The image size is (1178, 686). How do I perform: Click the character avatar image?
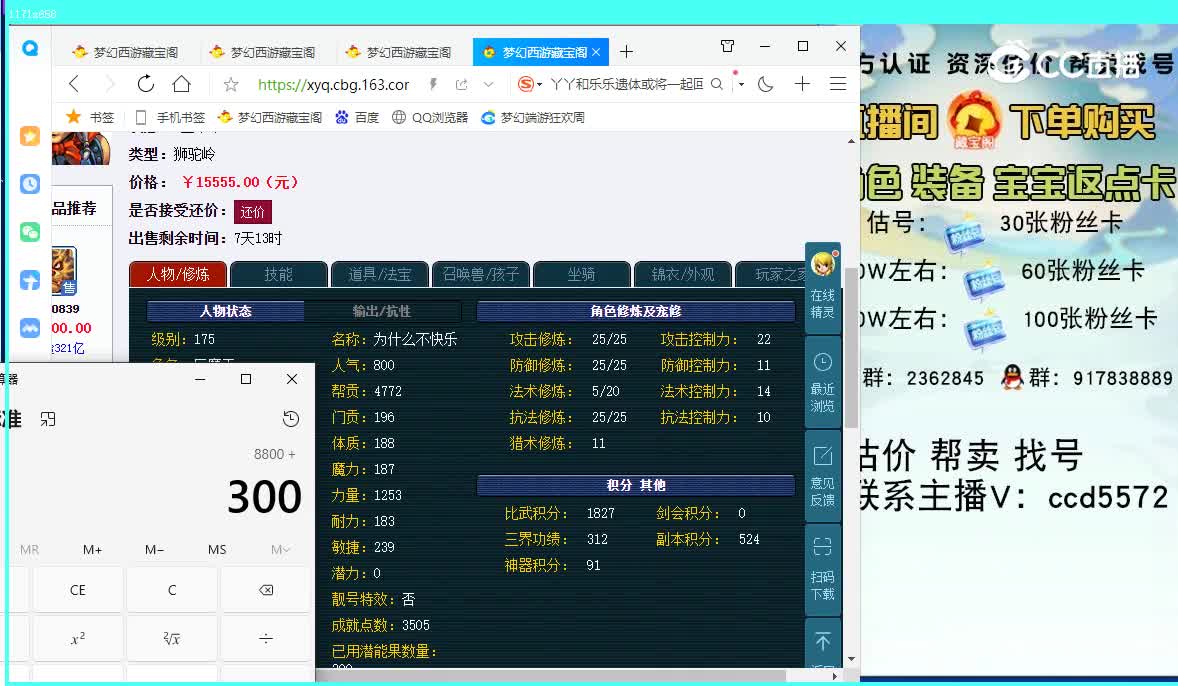point(80,148)
